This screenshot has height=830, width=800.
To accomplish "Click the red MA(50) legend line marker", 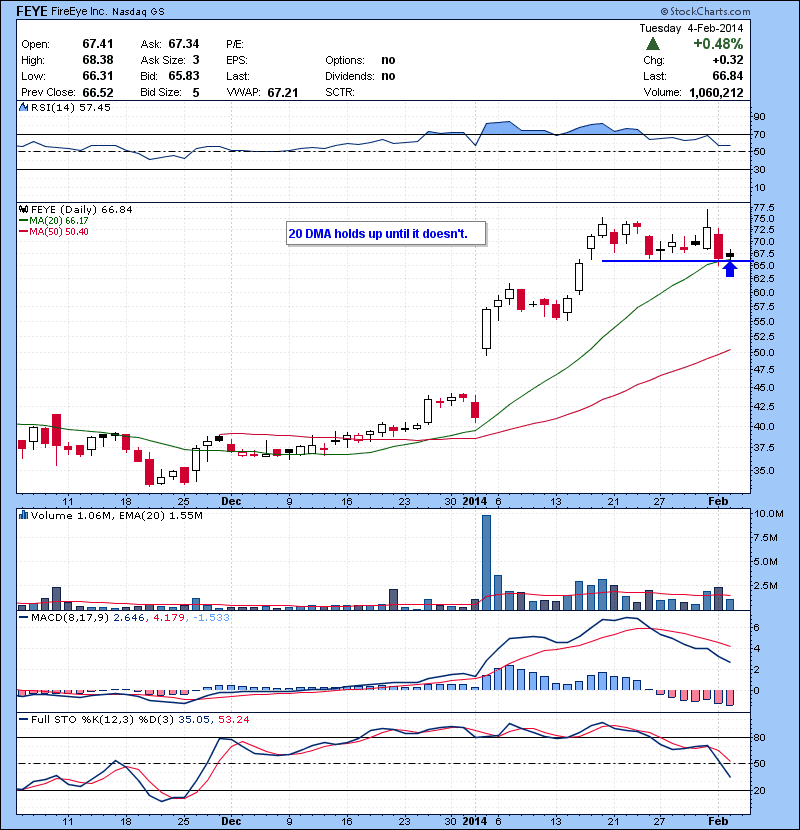I will click(23, 232).
